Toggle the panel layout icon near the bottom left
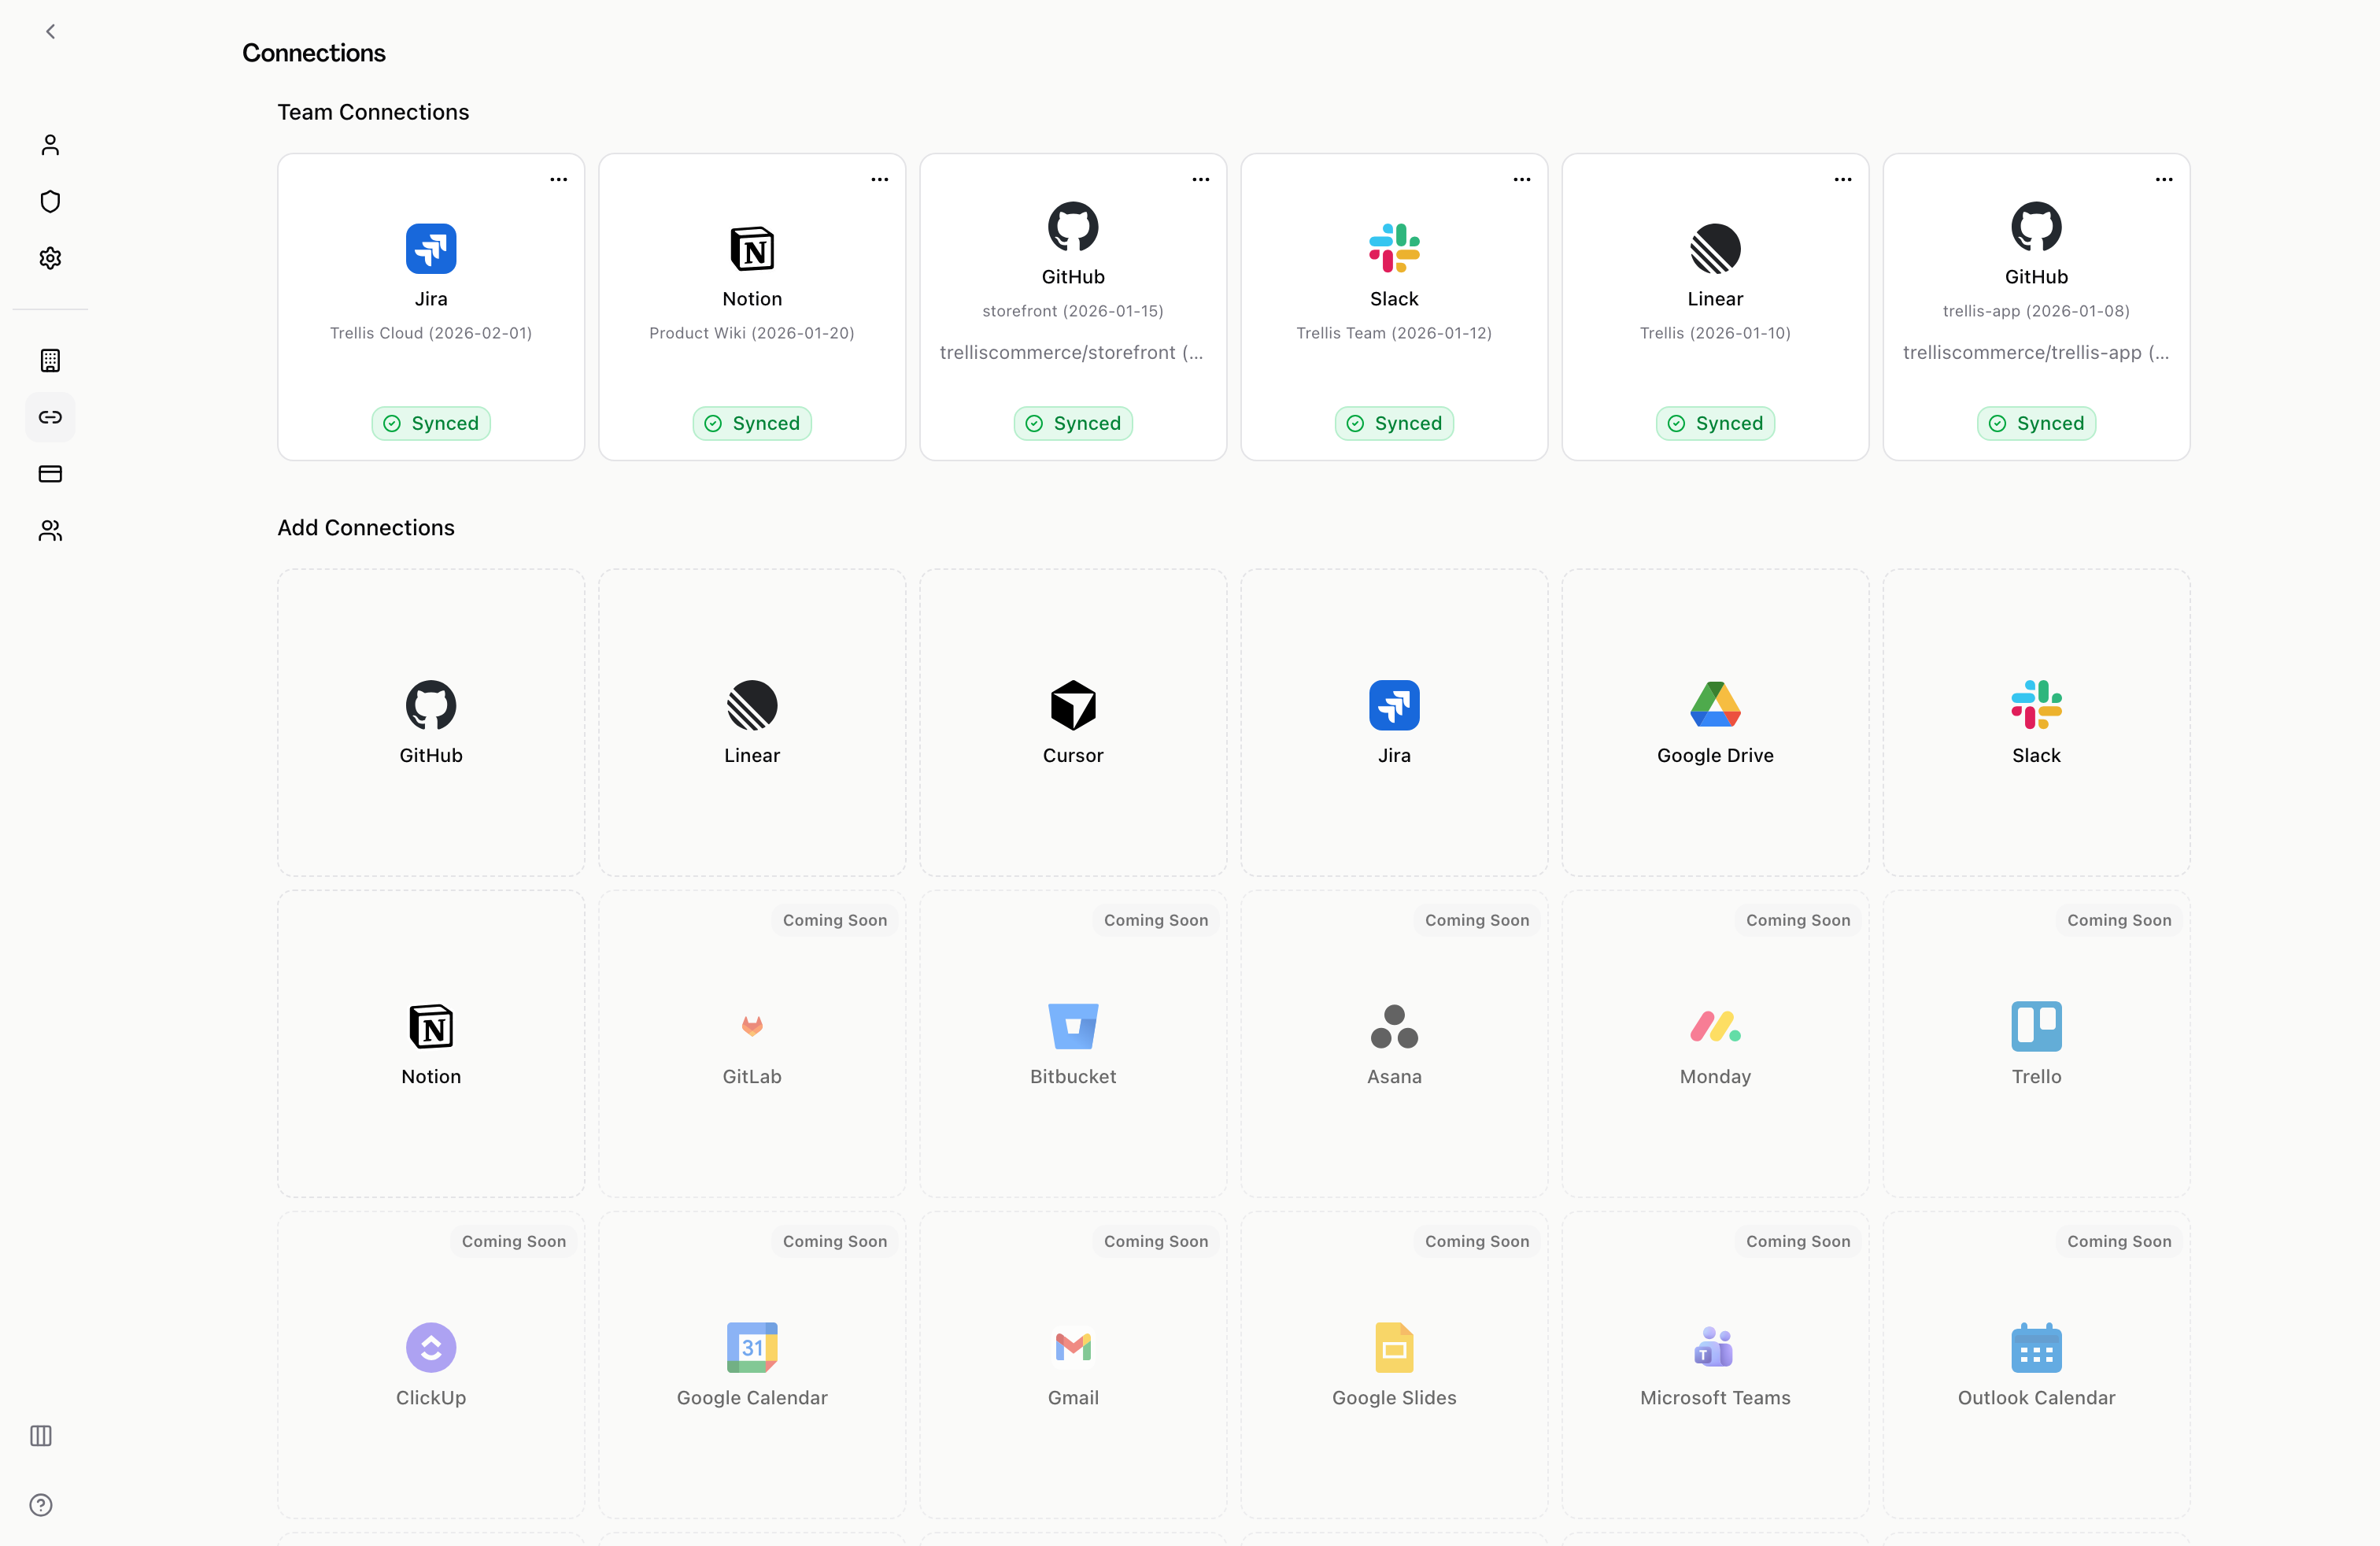2380x1546 pixels. pyautogui.click(x=41, y=1436)
